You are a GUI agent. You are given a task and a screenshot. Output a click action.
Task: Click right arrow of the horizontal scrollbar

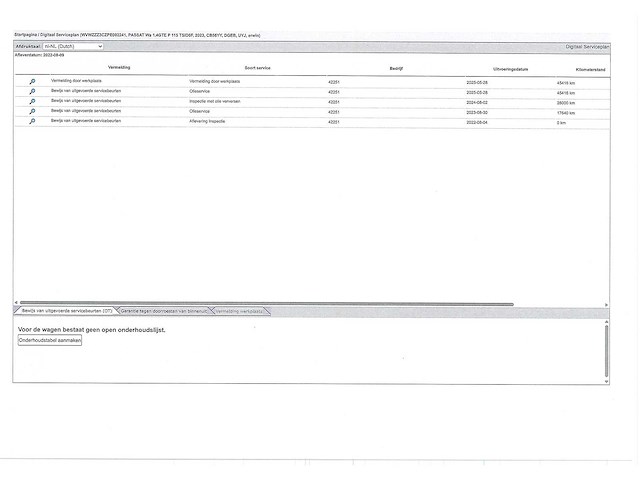coord(606,304)
